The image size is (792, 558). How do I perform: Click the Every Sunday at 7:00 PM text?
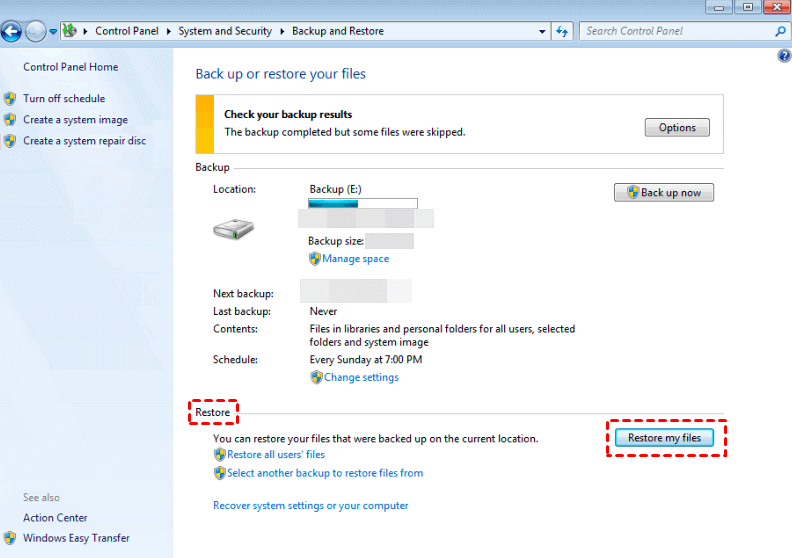point(366,360)
